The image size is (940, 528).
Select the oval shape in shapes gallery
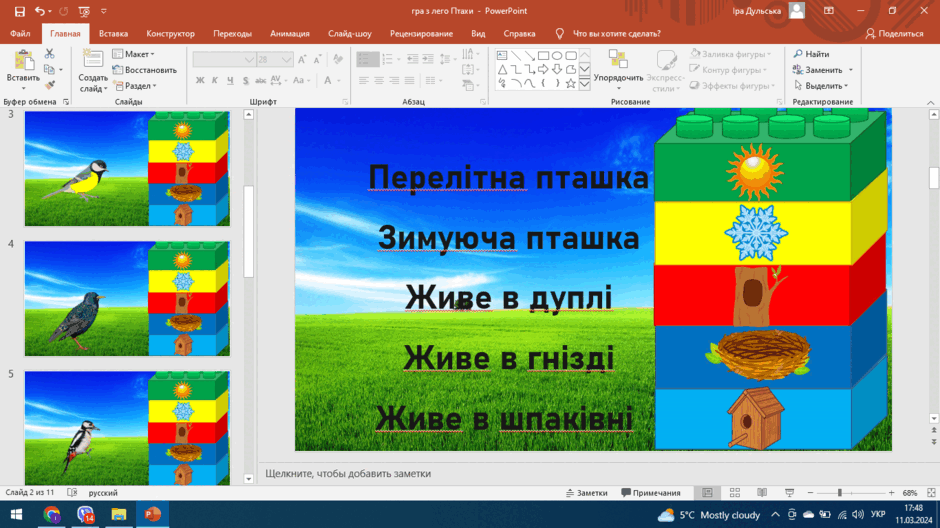coord(557,56)
